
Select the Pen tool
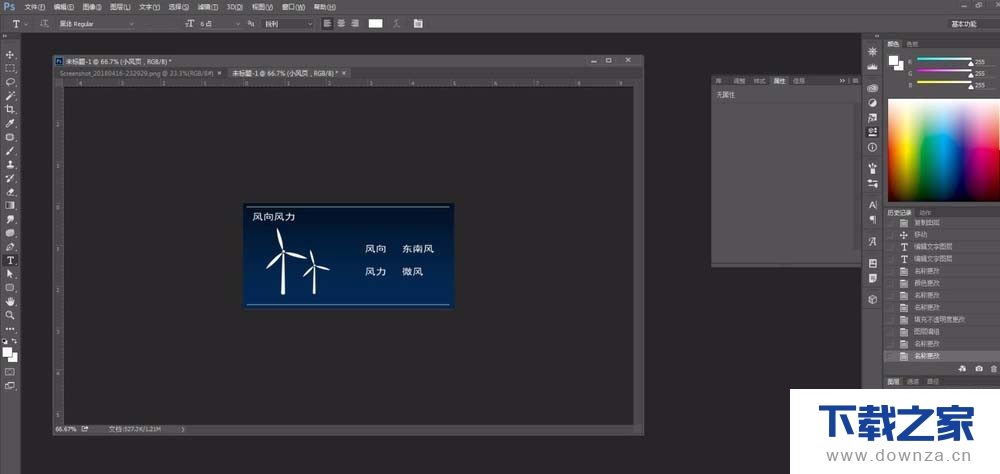pos(10,247)
